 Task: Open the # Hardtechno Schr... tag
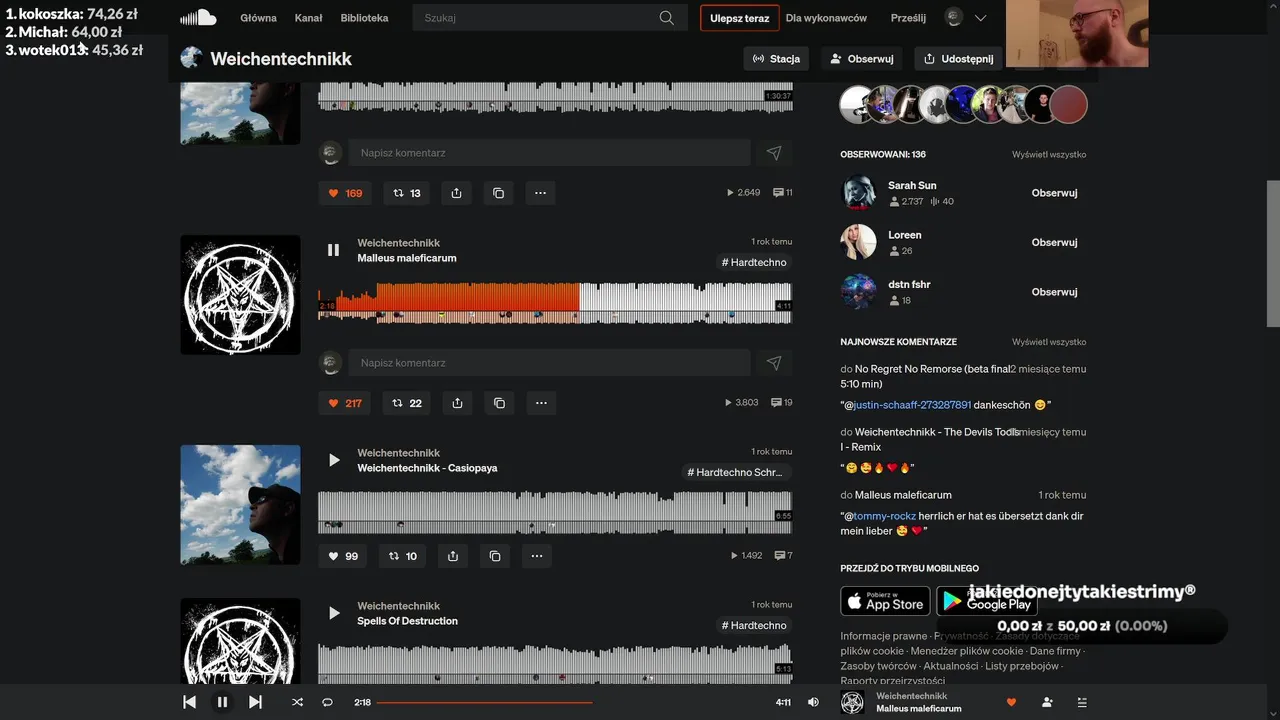[x=737, y=472]
